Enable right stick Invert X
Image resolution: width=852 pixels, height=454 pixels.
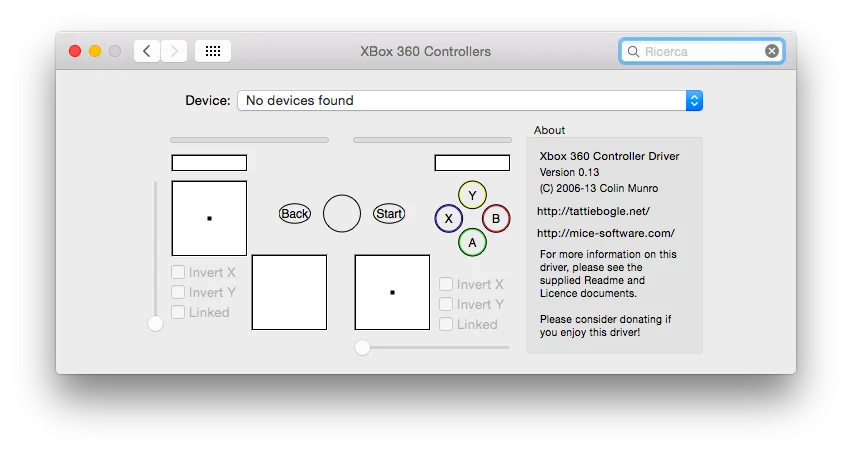[446, 284]
